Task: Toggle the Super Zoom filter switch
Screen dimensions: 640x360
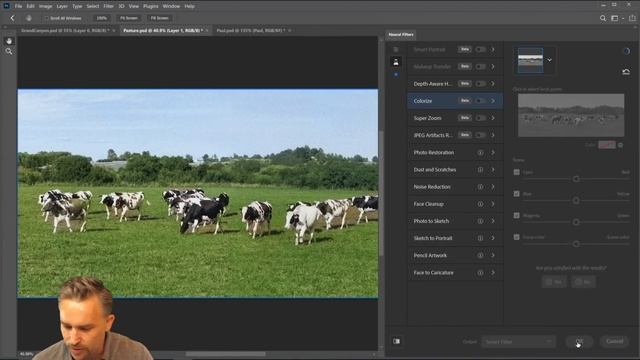Action: pyautogui.click(x=481, y=118)
